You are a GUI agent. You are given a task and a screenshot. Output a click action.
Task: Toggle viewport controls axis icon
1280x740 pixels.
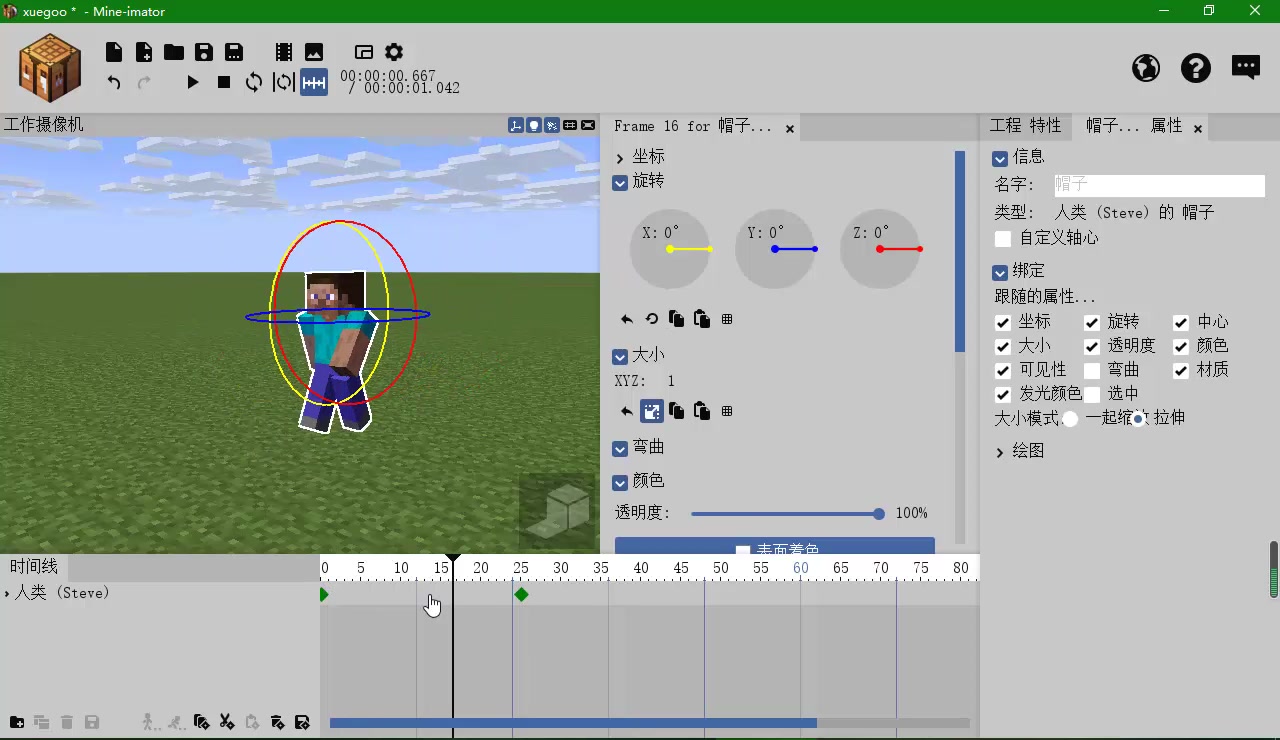516,125
